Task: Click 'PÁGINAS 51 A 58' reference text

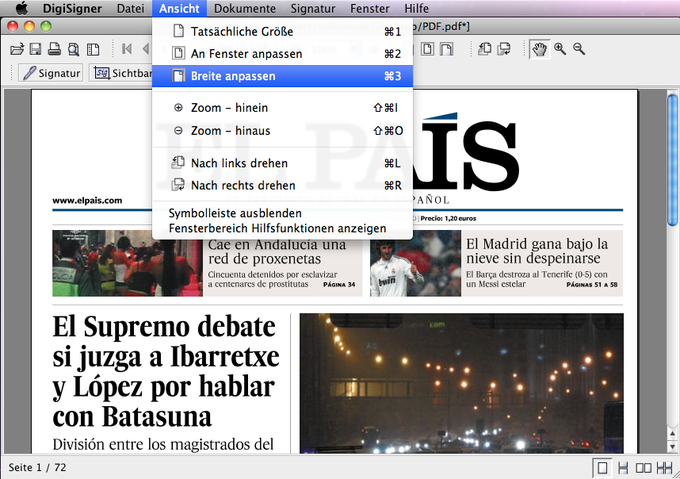Action: tap(592, 284)
